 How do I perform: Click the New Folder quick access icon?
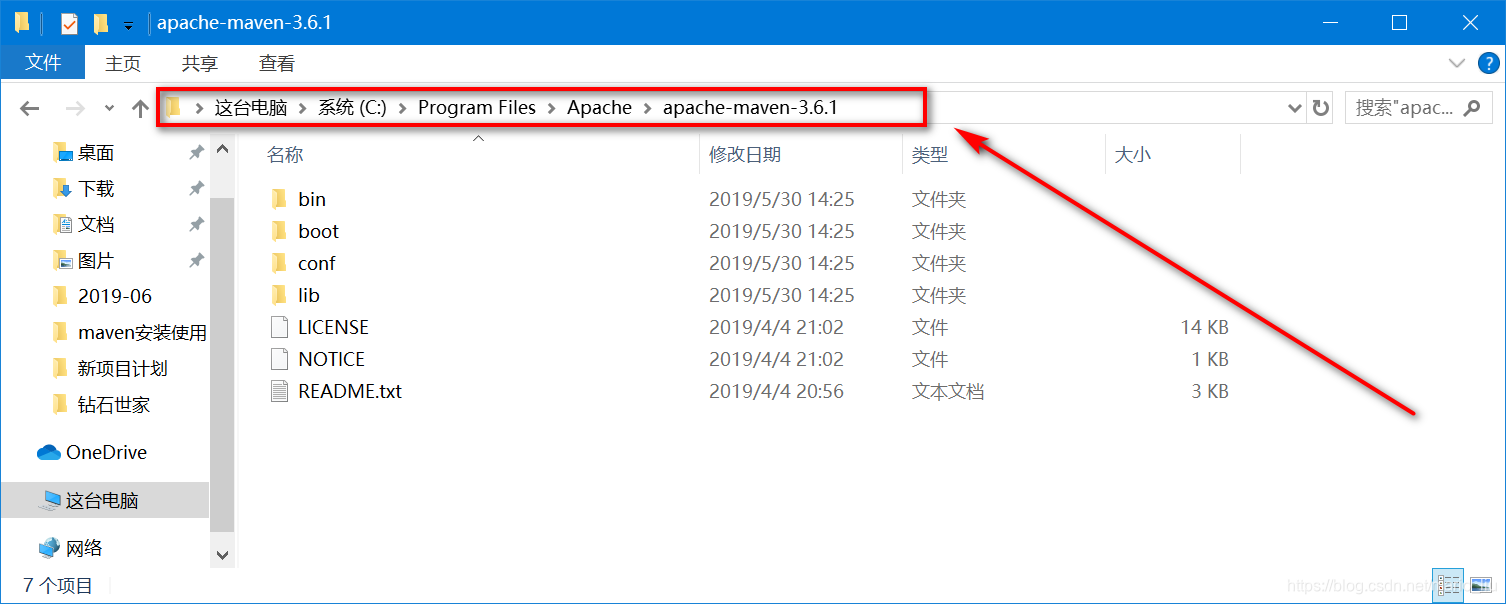coord(100,23)
